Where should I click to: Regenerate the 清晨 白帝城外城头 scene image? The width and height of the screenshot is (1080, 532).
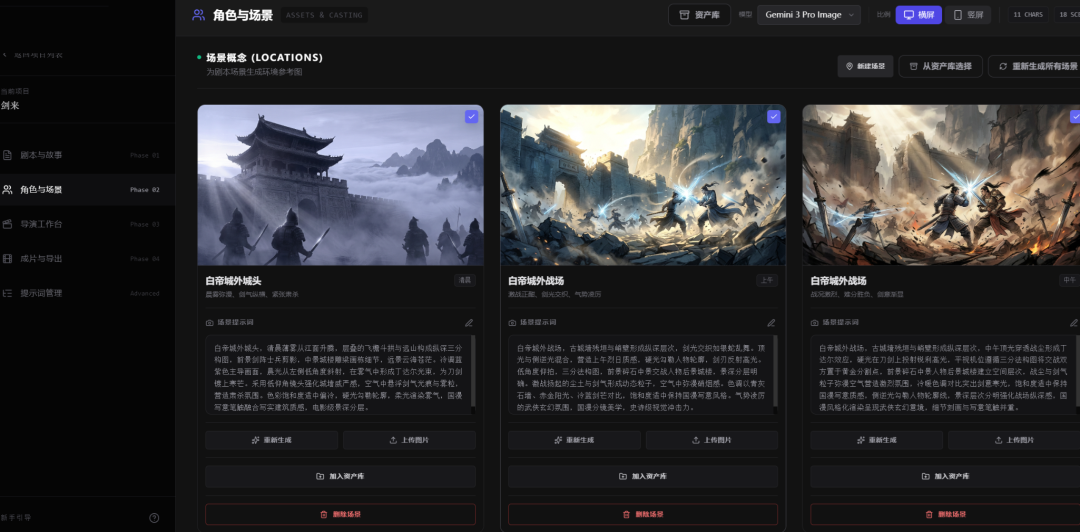(271, 440)
